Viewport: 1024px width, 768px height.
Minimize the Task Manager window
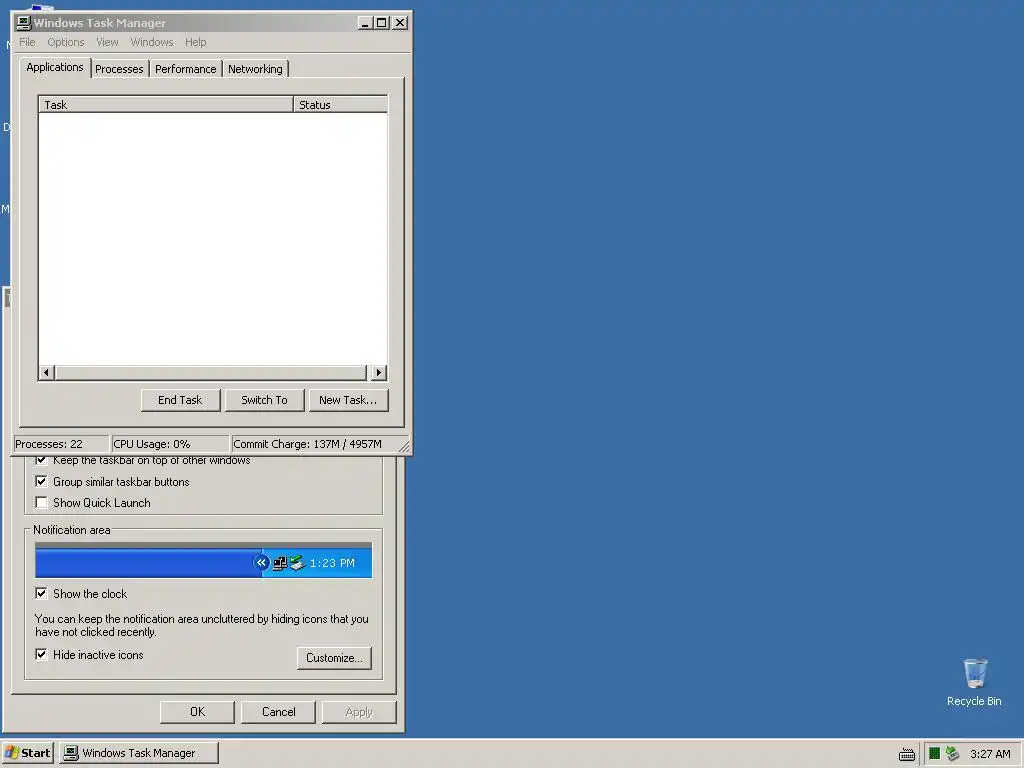[x=366, y=23]
